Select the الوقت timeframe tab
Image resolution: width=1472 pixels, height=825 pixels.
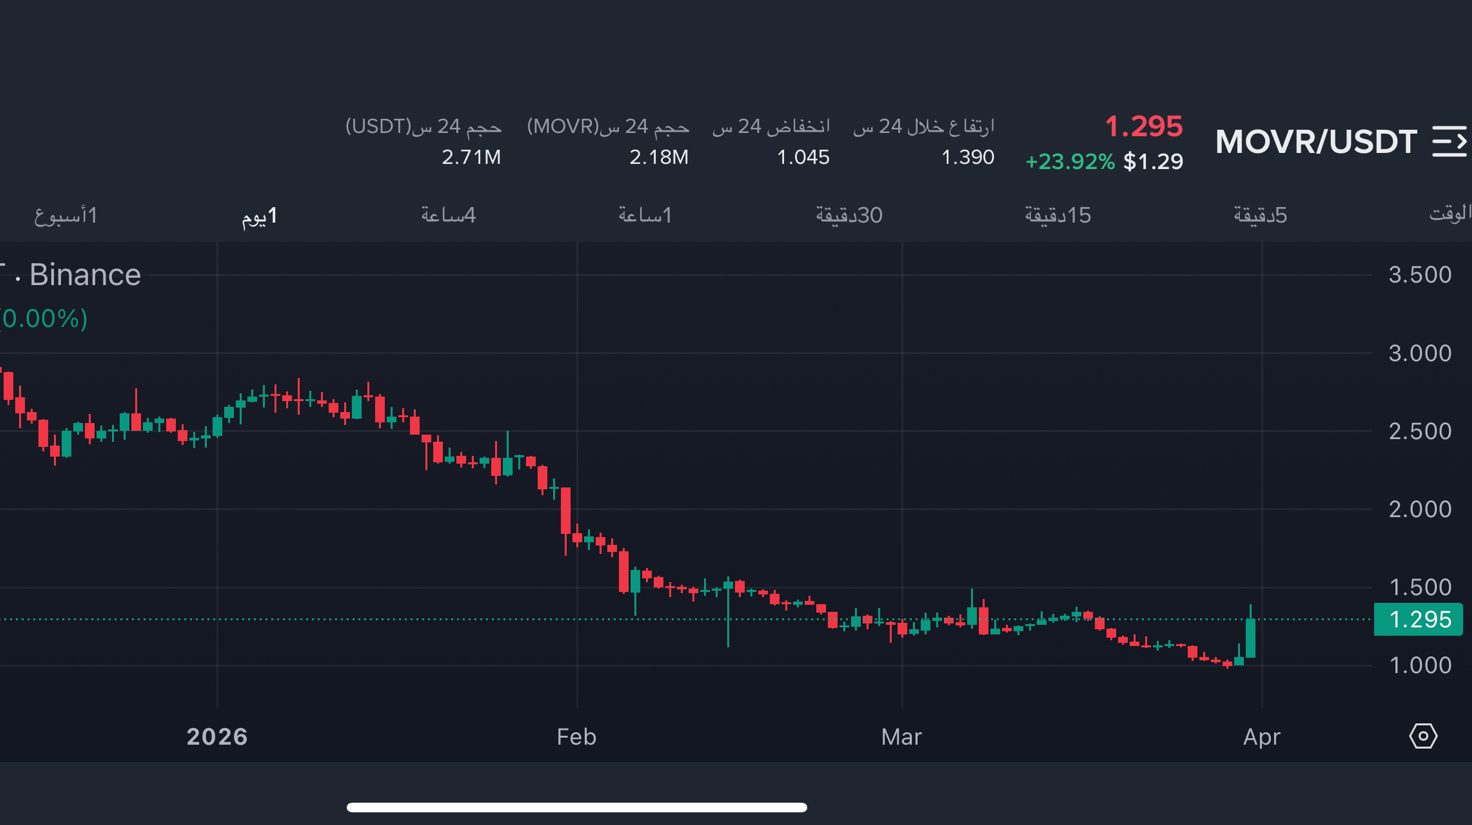(x=1450, y=213)
